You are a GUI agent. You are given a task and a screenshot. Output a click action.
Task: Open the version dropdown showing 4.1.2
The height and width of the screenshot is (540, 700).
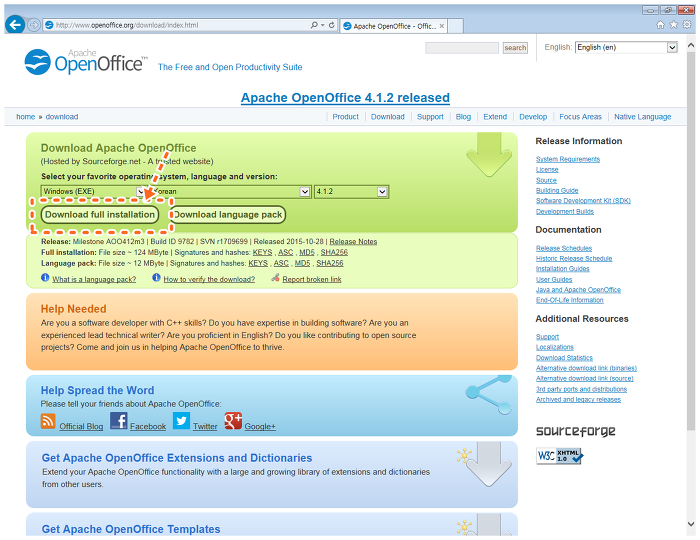pos(351,191)
